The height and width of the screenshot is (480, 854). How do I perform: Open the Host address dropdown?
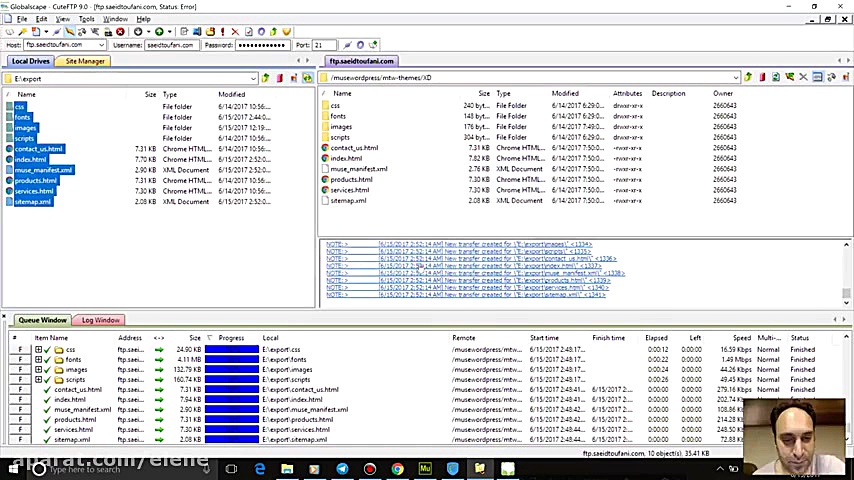coord(102,45)
